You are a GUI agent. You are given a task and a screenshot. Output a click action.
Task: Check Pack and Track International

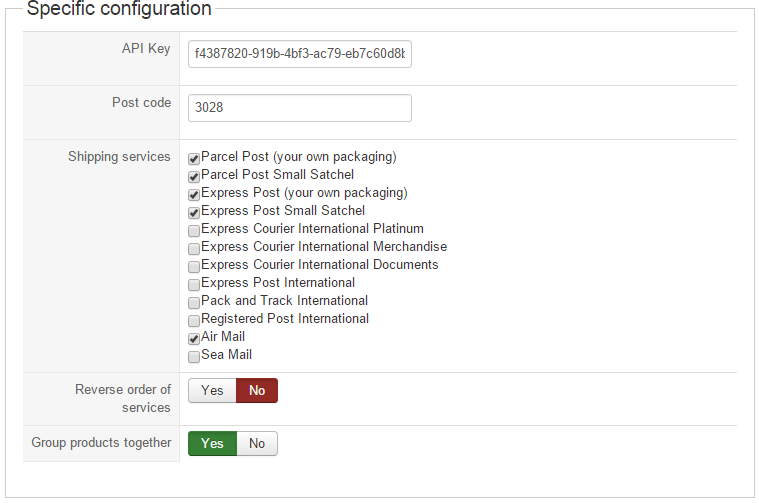point(194,302)
